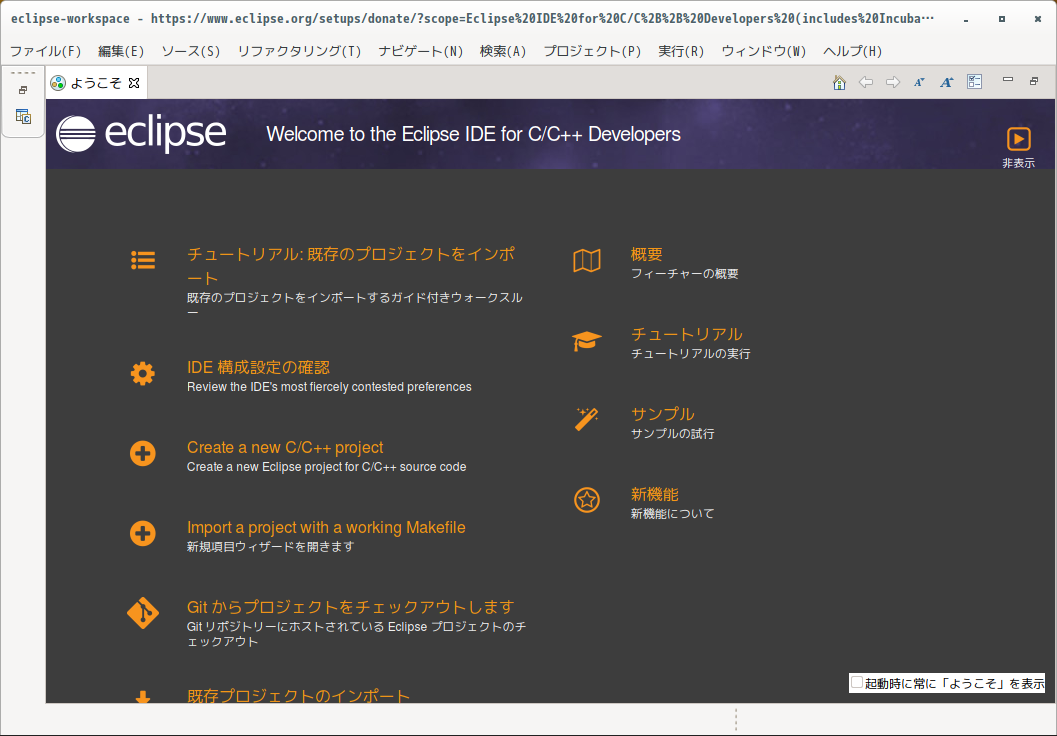Open the 編集(E) menu
Screen dimensions: 1057x736
[121, 51]
